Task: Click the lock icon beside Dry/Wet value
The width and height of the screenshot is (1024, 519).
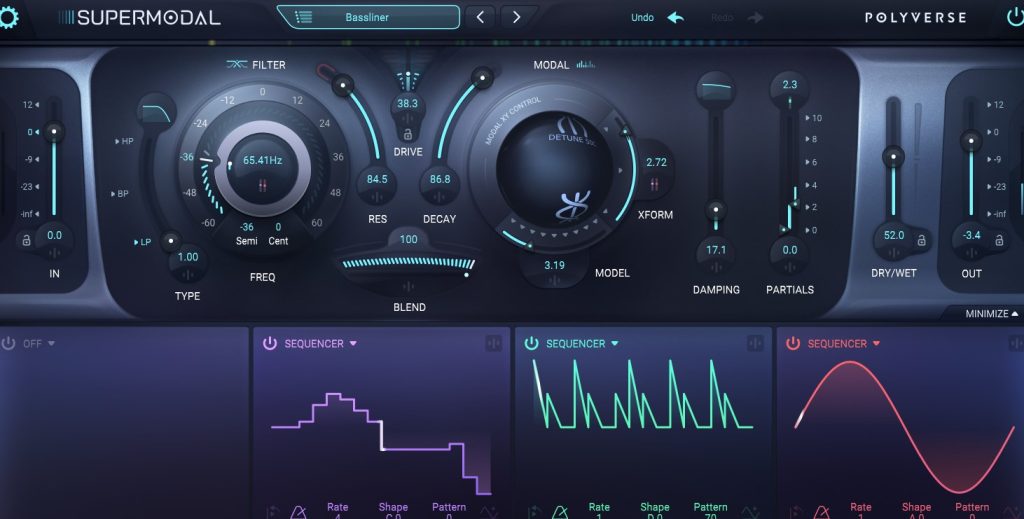Action: coord(921,240)
